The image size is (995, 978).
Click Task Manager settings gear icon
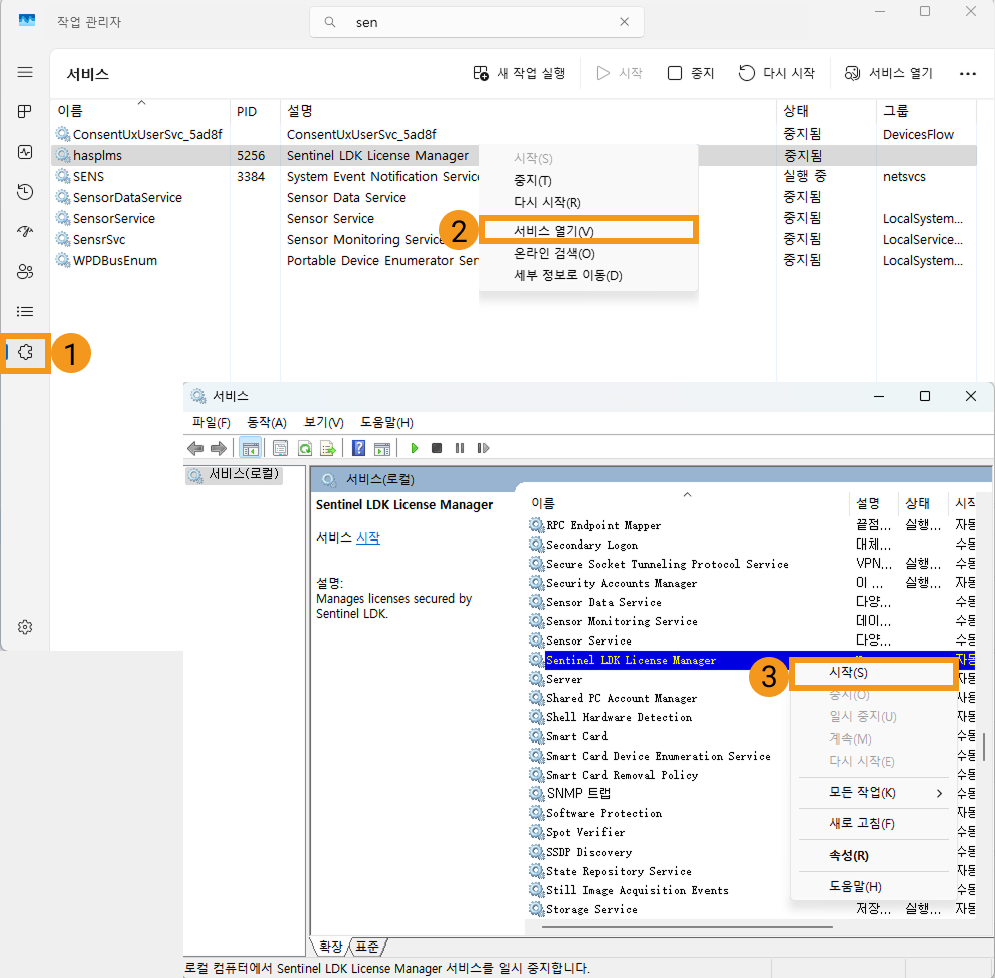pyautogui.click(x=25, y=627)
